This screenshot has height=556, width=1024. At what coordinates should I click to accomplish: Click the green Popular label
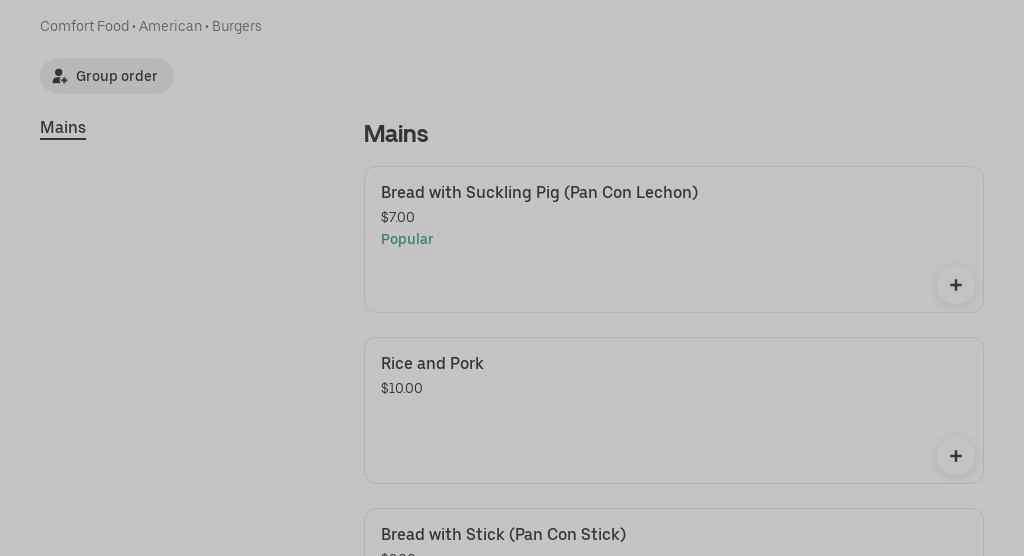coord(407,239)
